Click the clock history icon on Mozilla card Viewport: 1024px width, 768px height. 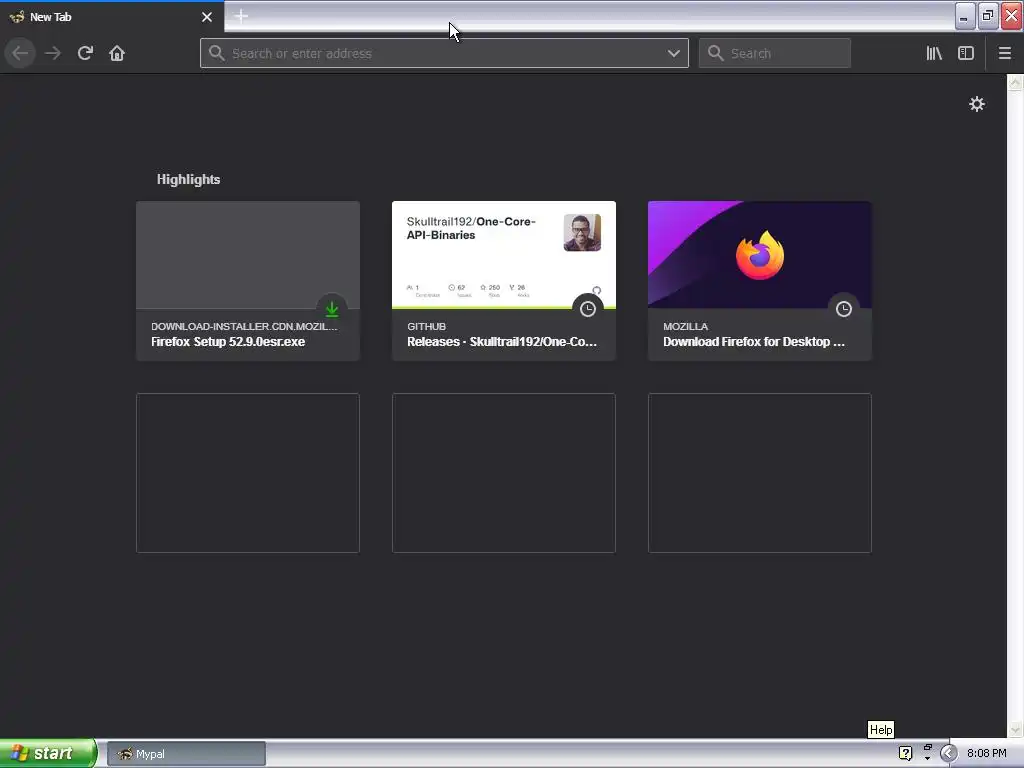(844, 309)
